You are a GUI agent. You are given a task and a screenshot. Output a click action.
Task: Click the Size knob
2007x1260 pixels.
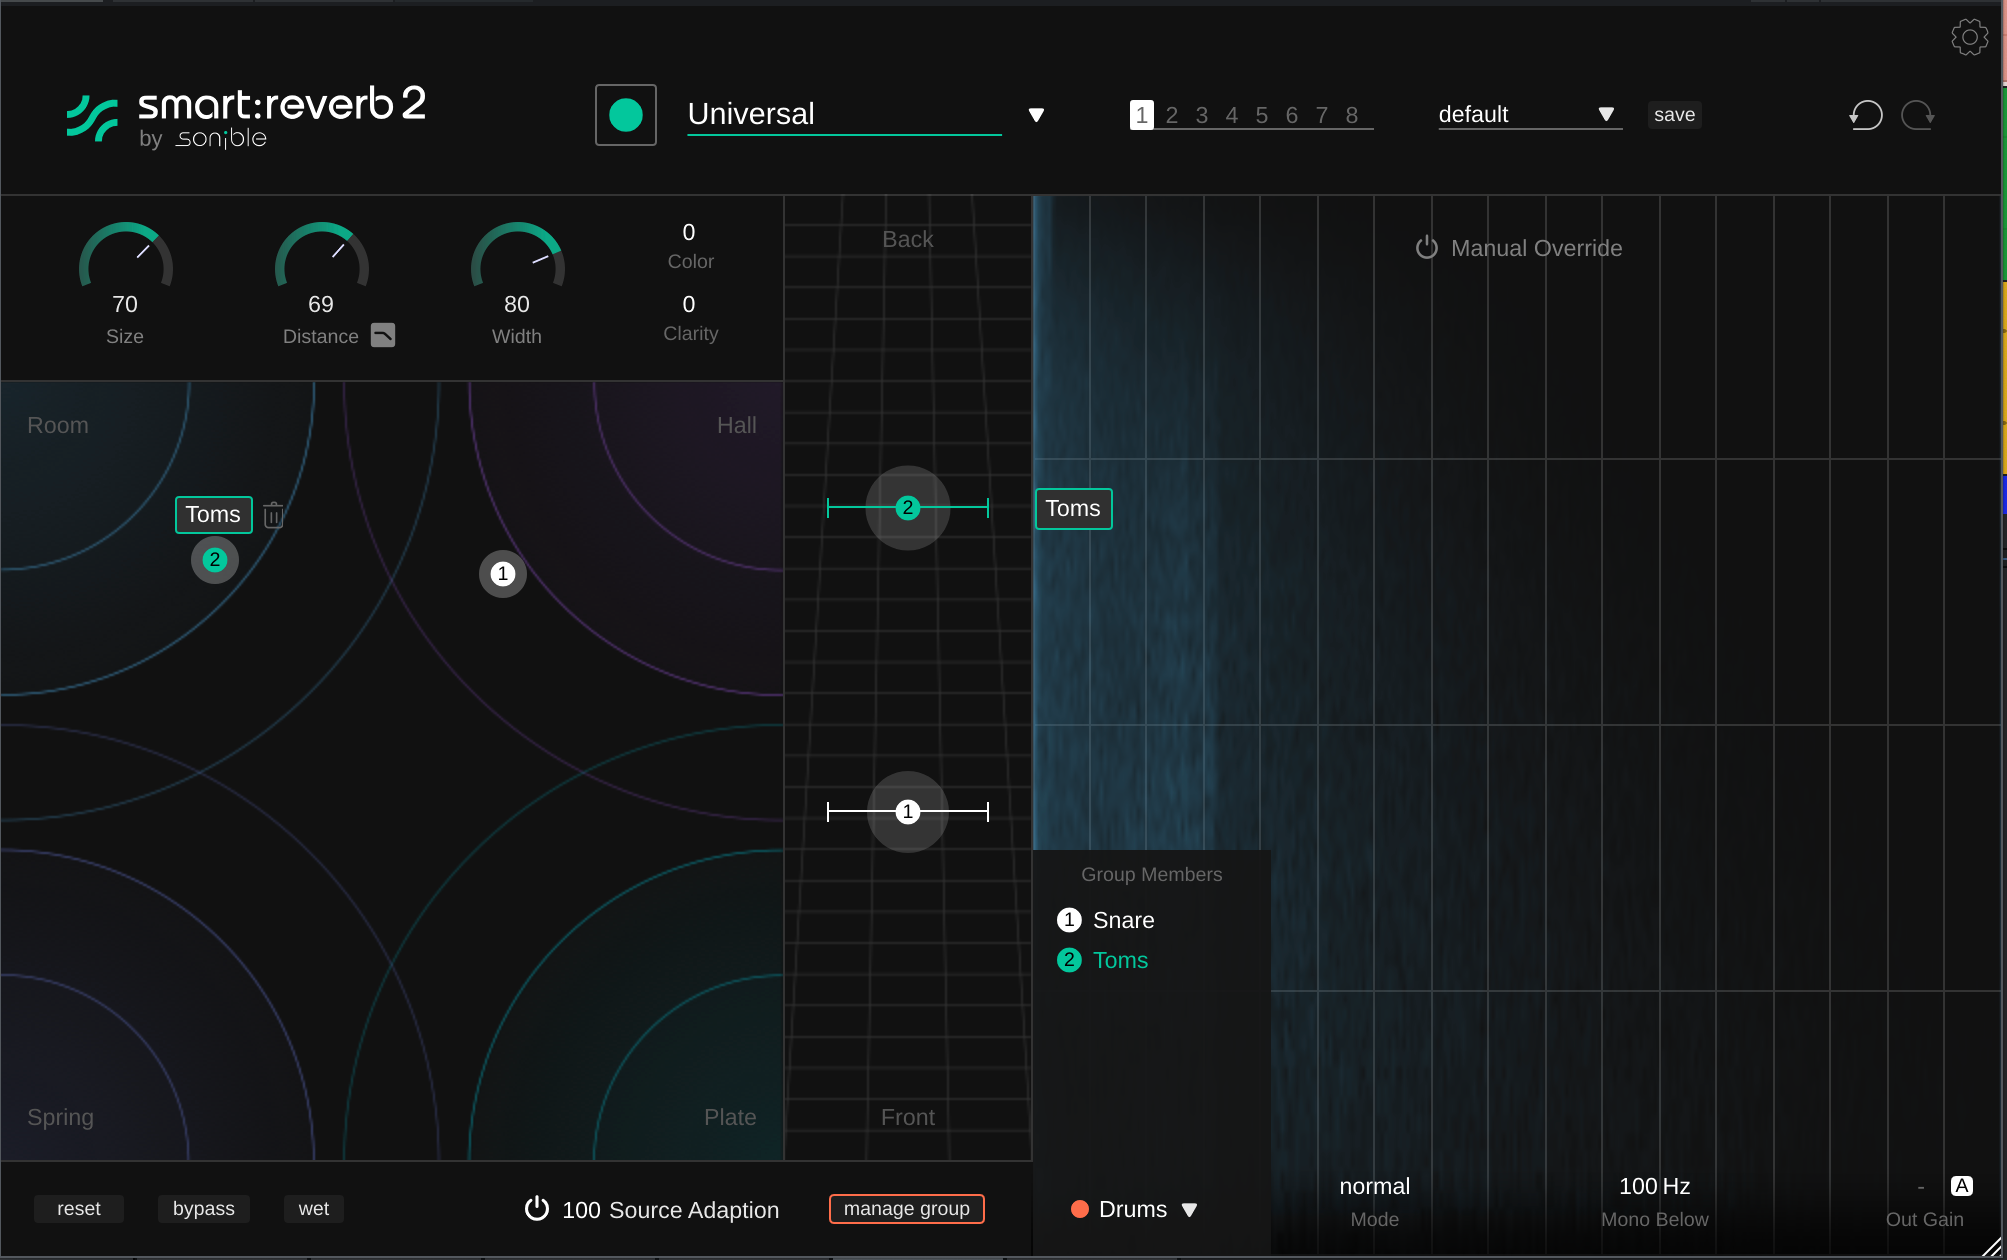[x=125, y=262]
